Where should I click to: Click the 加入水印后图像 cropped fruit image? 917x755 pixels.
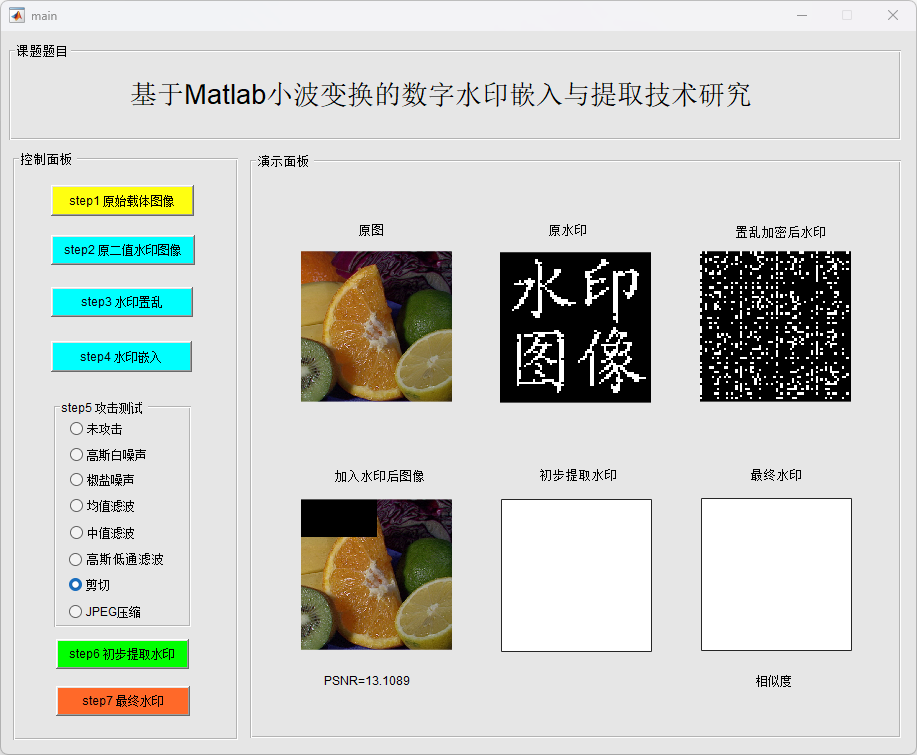tap(376, 574)
